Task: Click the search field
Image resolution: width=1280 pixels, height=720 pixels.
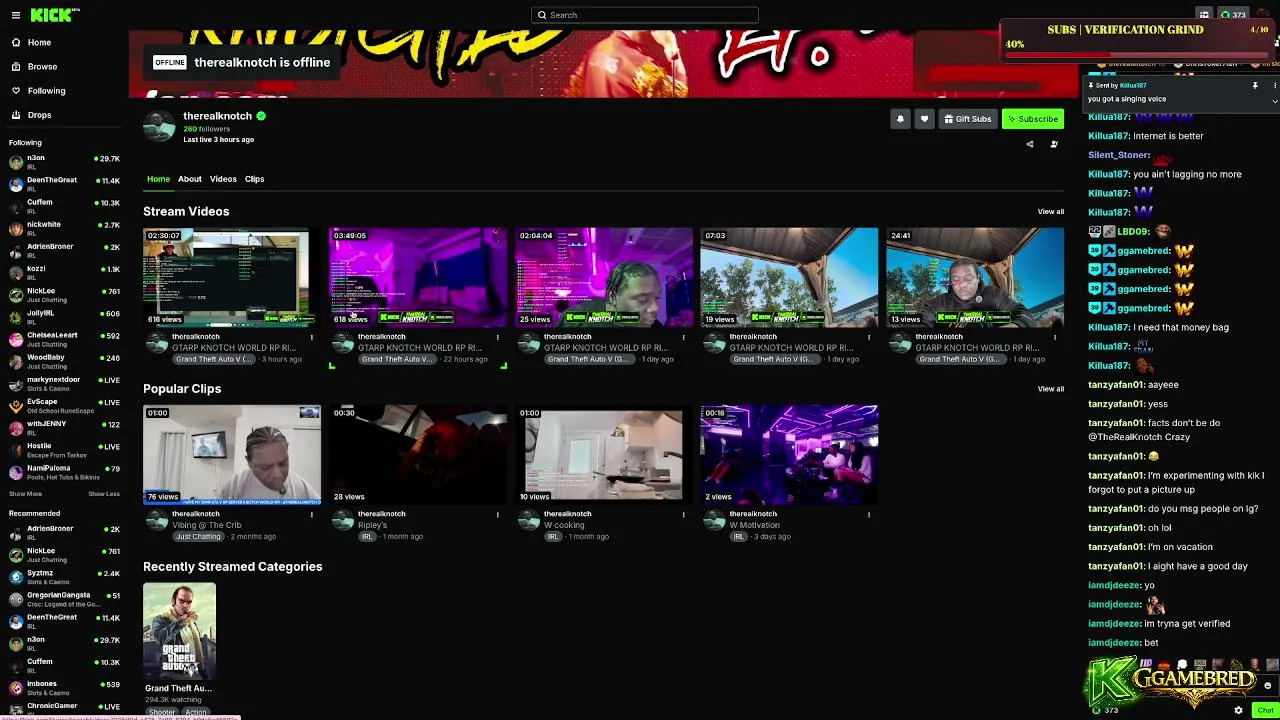Action: tap(645, 15)
